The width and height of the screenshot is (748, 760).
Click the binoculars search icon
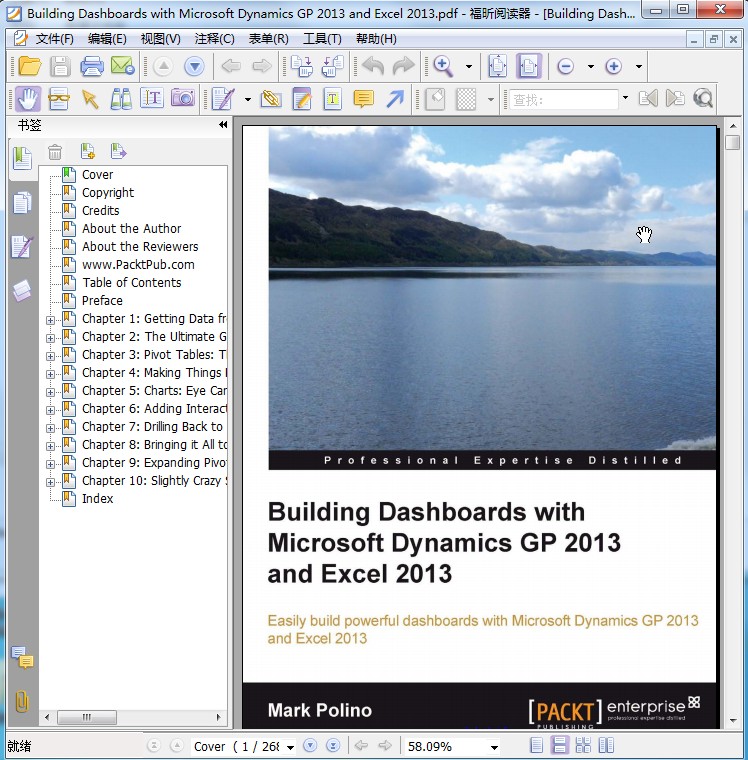pyautogui.click(x=121, y=98)
